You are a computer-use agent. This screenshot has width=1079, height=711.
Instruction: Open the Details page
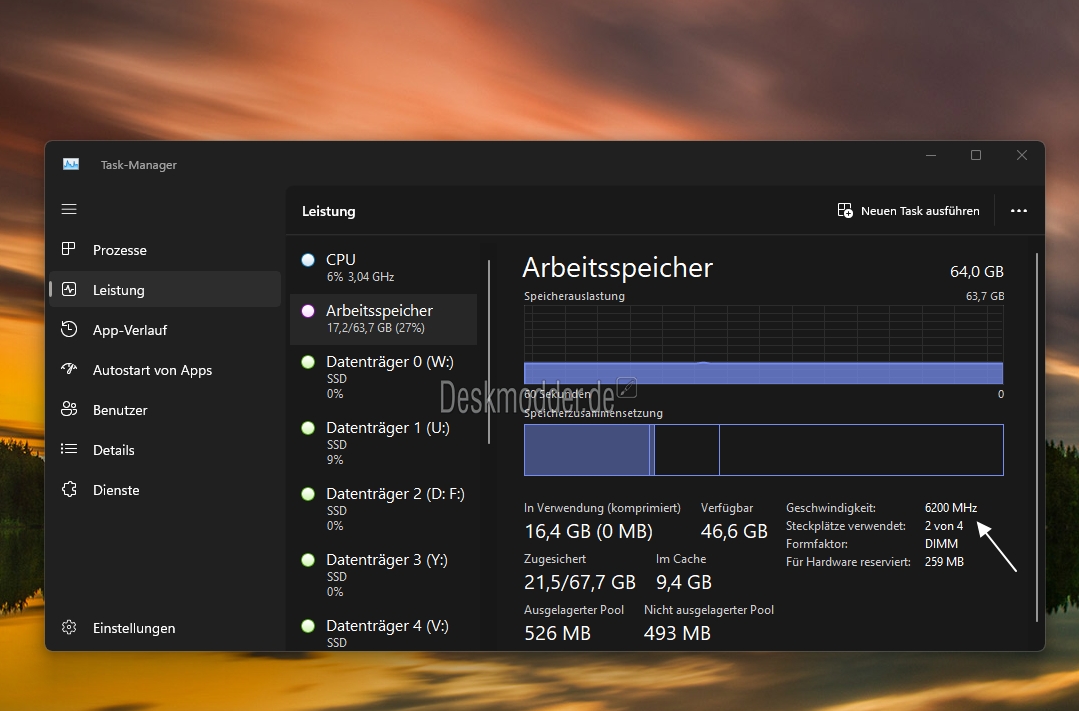point(165,449)
